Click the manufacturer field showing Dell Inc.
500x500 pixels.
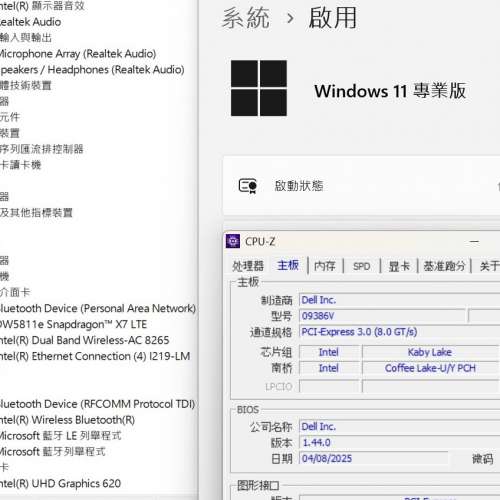pyautogui.click(x=399, y=300)
